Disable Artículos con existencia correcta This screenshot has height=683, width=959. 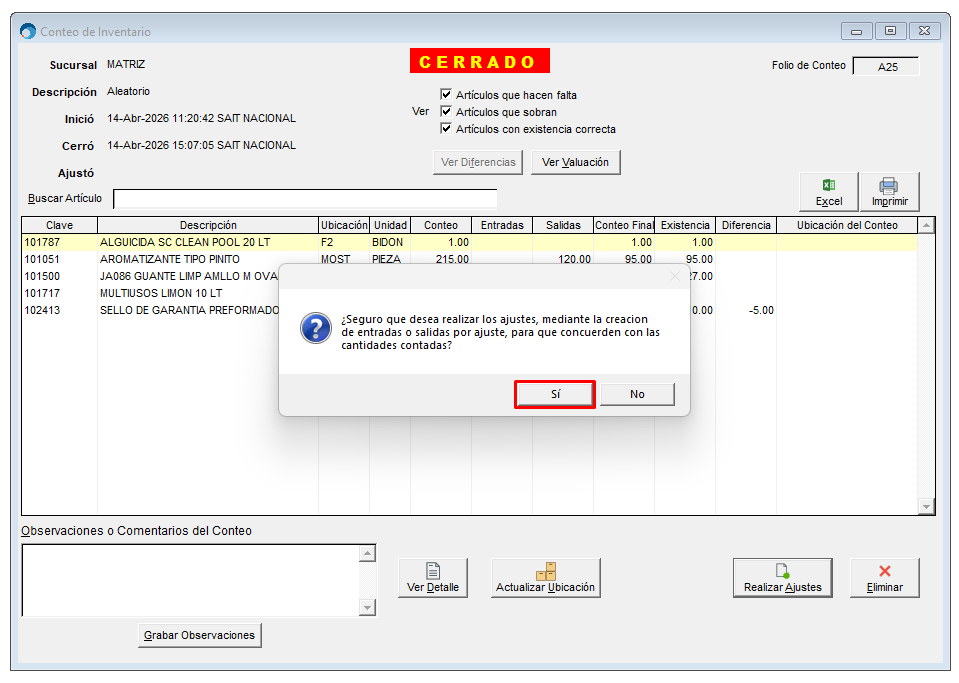pyautogui.click(x=446, y=129)
